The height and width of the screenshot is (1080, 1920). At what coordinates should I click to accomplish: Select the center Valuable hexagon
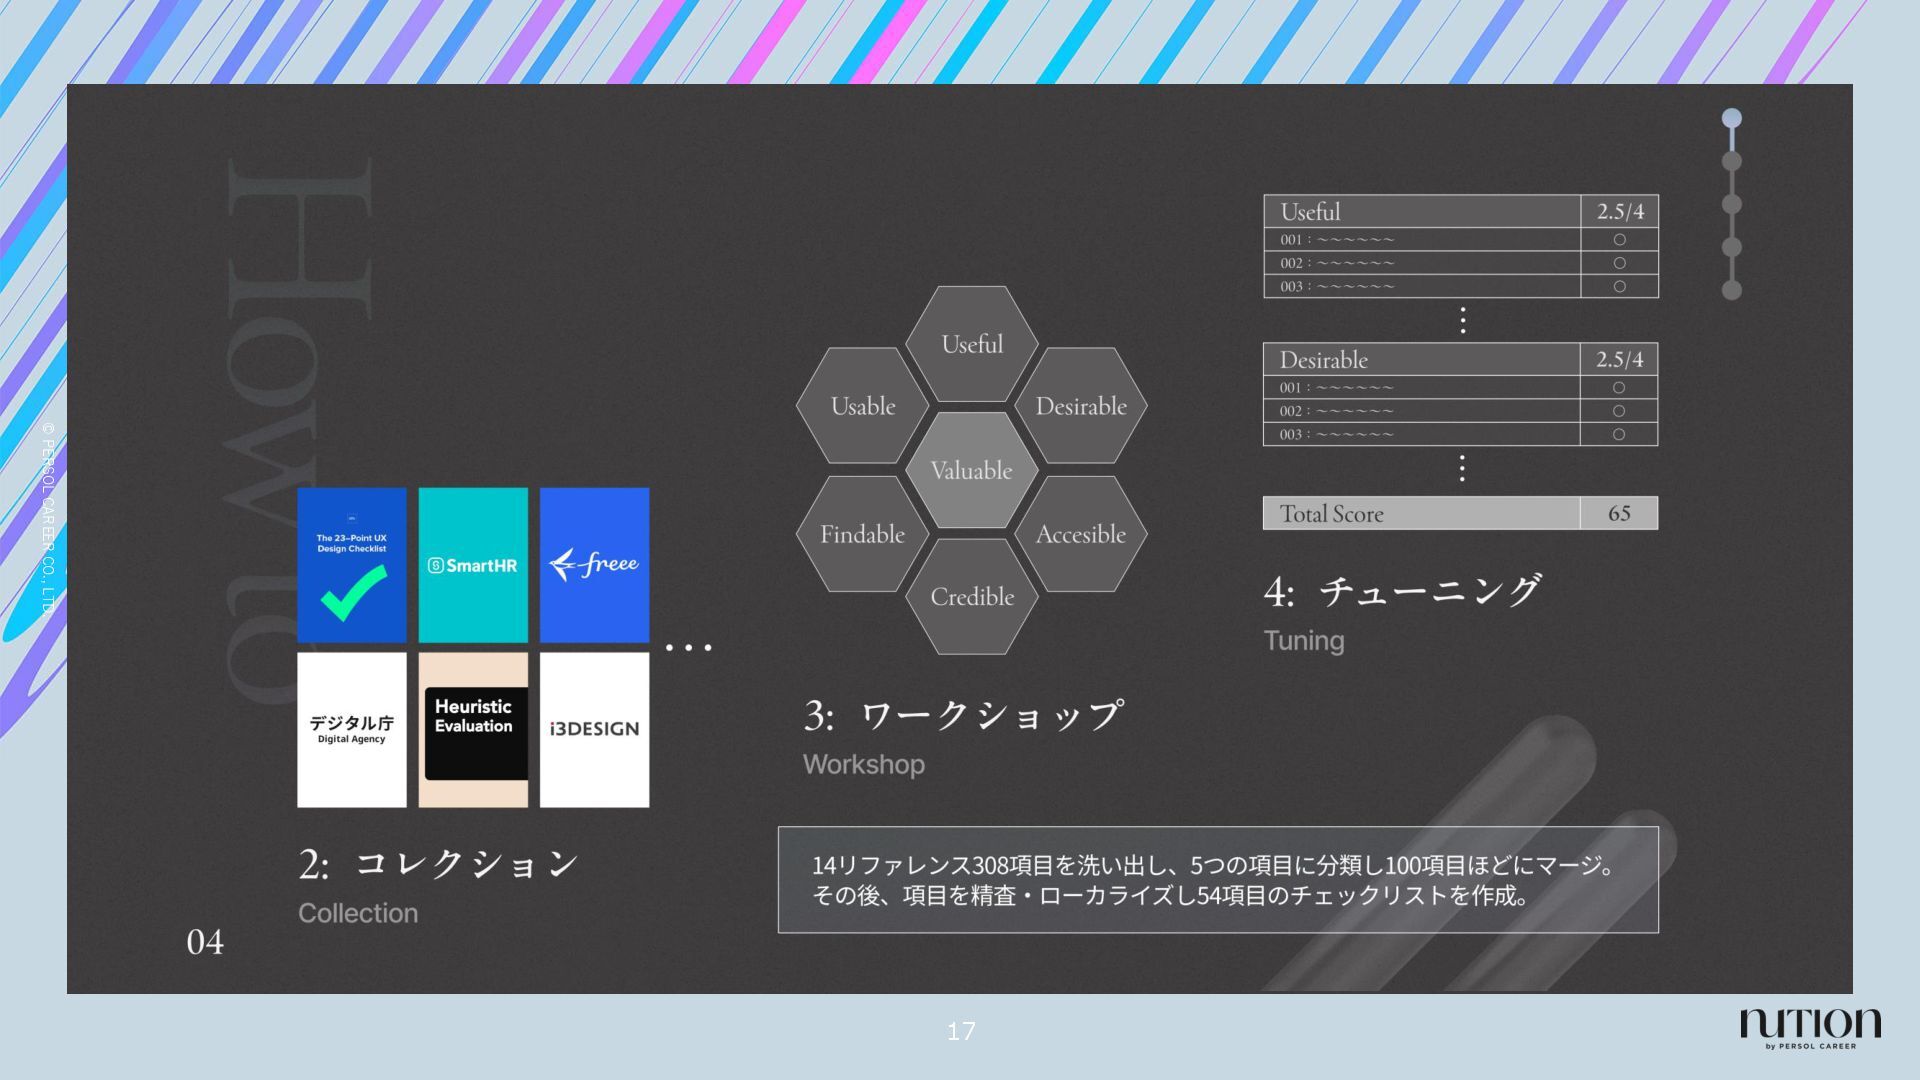click(x=972, y=470)
